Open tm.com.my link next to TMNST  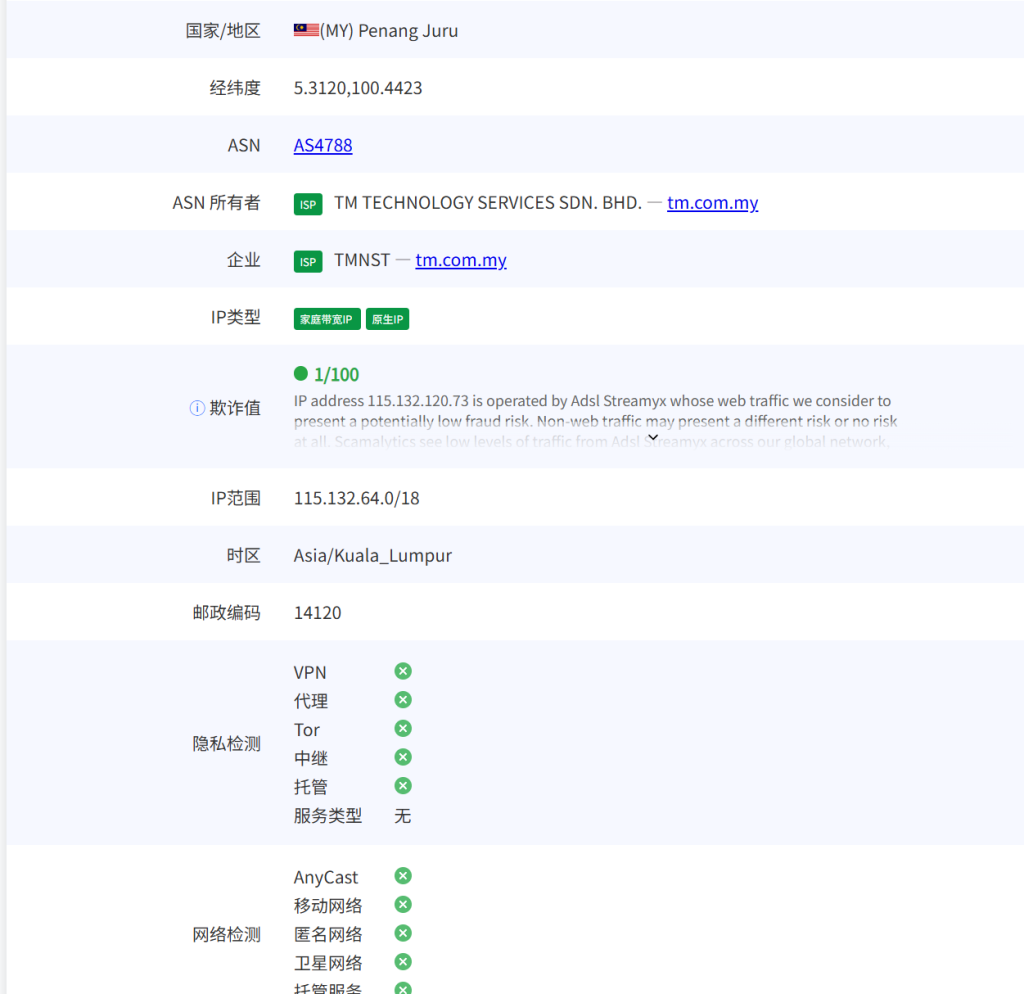point(461,260)
